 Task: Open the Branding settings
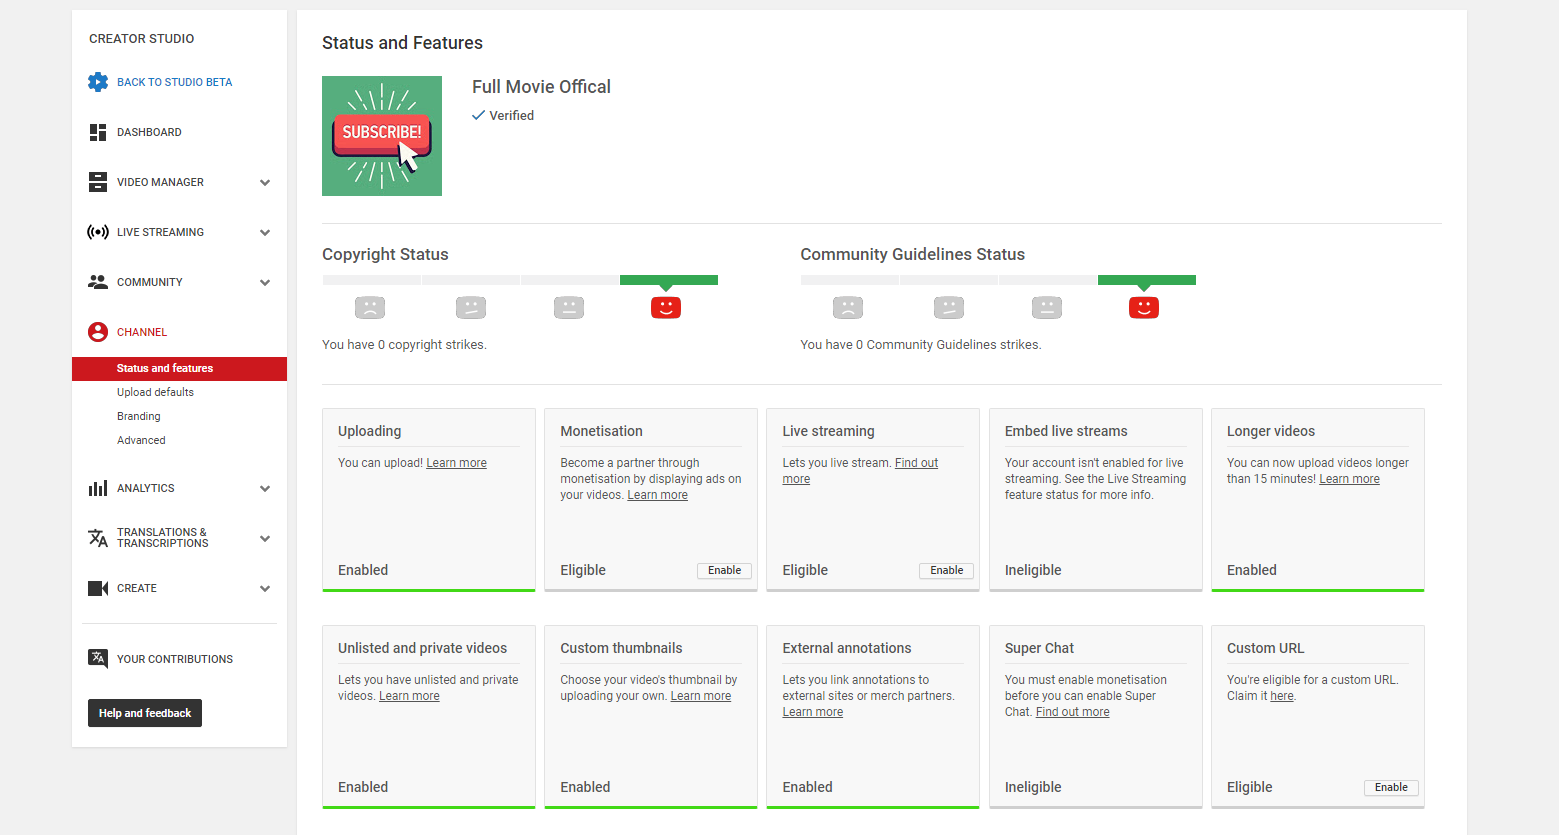[x=139, y=416]
